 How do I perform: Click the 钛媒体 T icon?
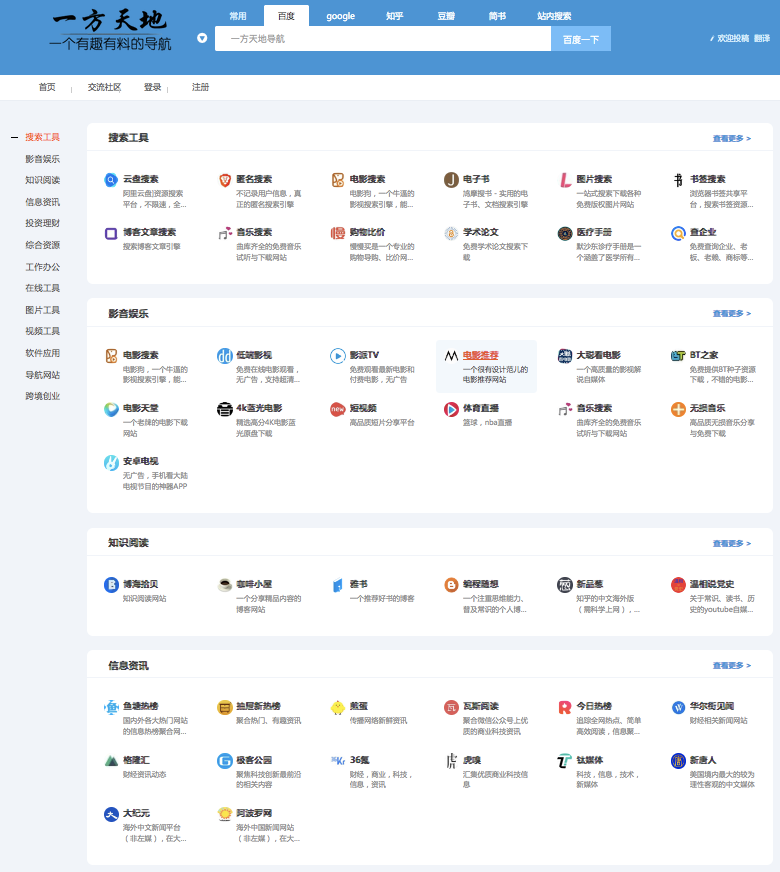pos(565,760)
